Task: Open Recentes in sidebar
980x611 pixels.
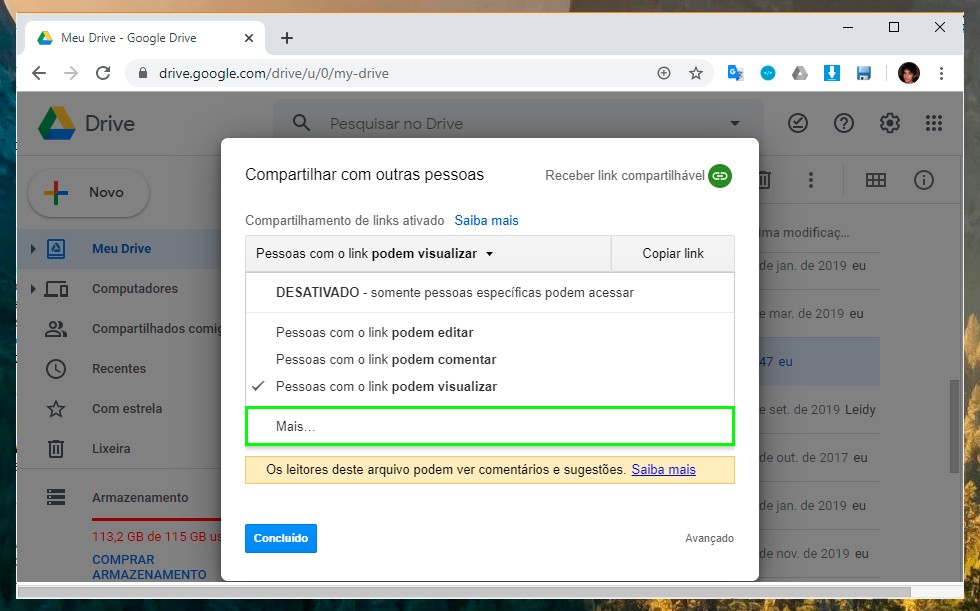Action: pos(119,369)
